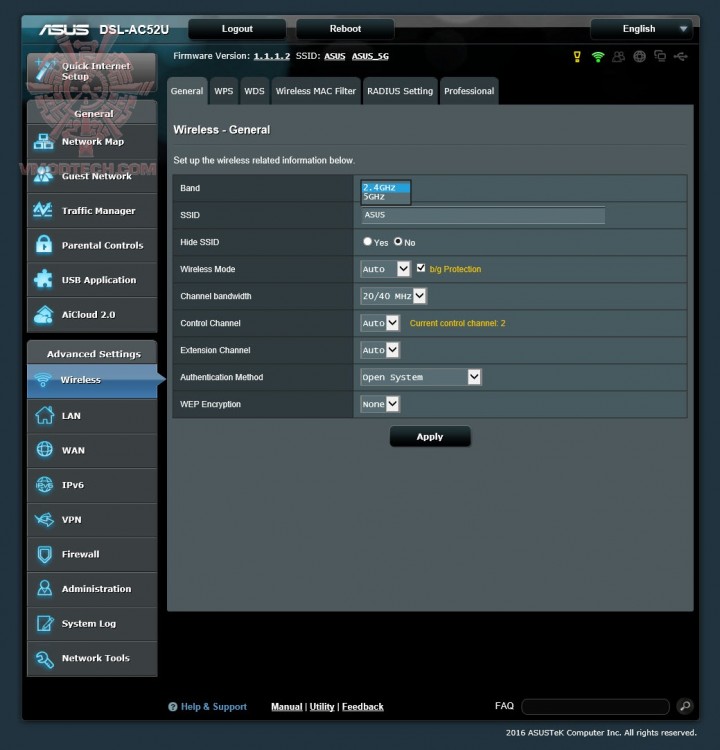Viewport: 720px width, 750px height.
Task: Open Traffic Manager via its graph icon
Action: point(43,210)
